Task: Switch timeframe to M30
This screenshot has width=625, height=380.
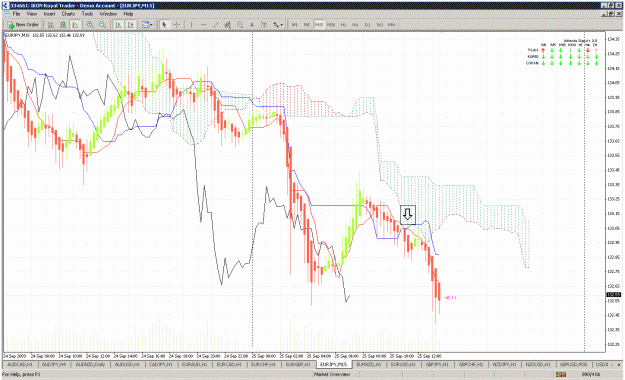Action: pyautogui.click(x=331, y=25)
